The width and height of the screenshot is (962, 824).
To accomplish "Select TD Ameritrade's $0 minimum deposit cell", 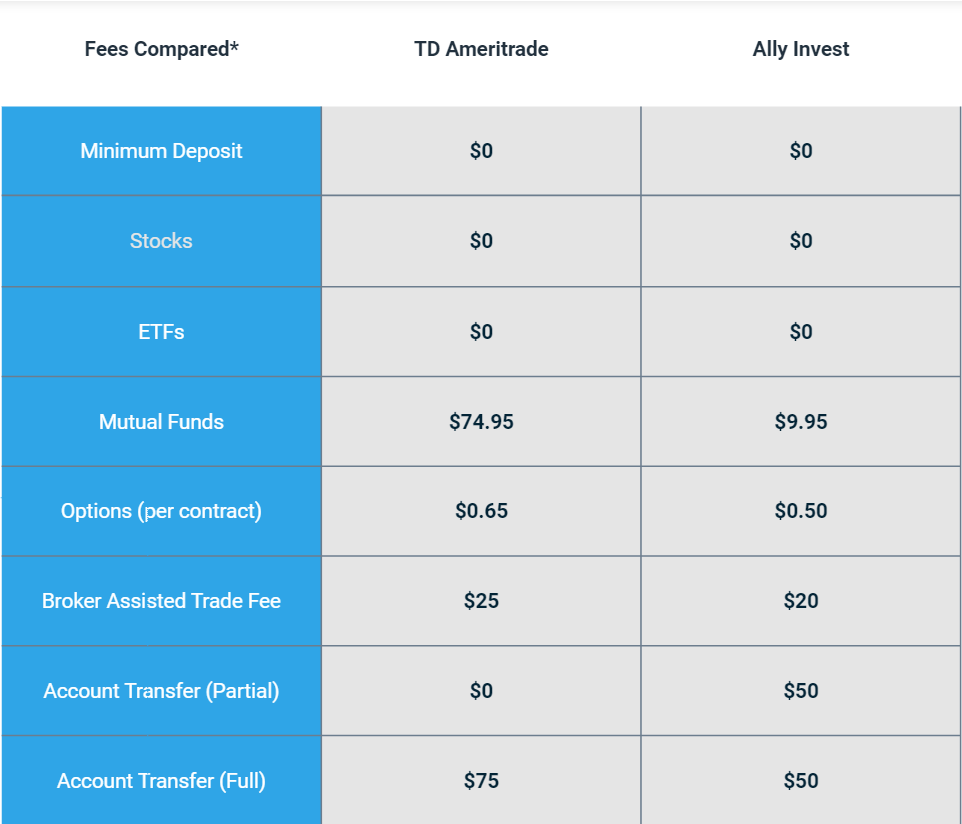I will pyautogui.click(x=481, y=151).
